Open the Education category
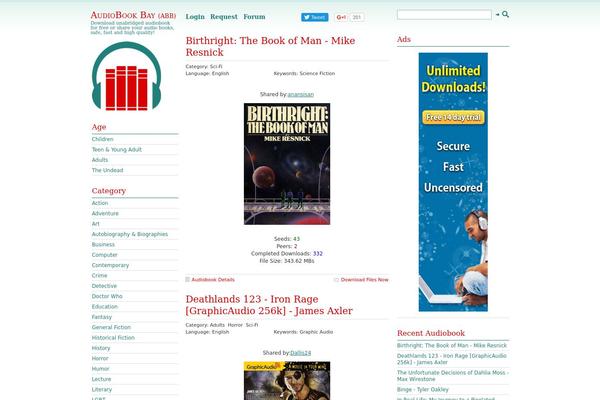The width and height of the screenshot is (600, 400). (105, 307)
